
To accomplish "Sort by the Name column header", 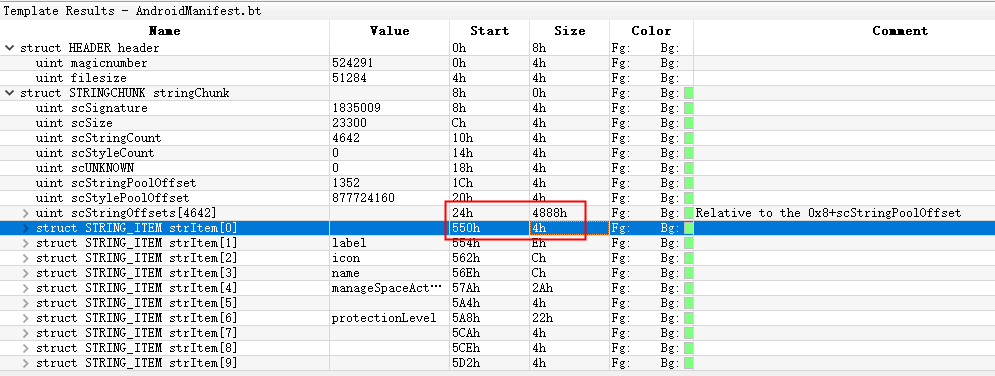I will (164, 30).
